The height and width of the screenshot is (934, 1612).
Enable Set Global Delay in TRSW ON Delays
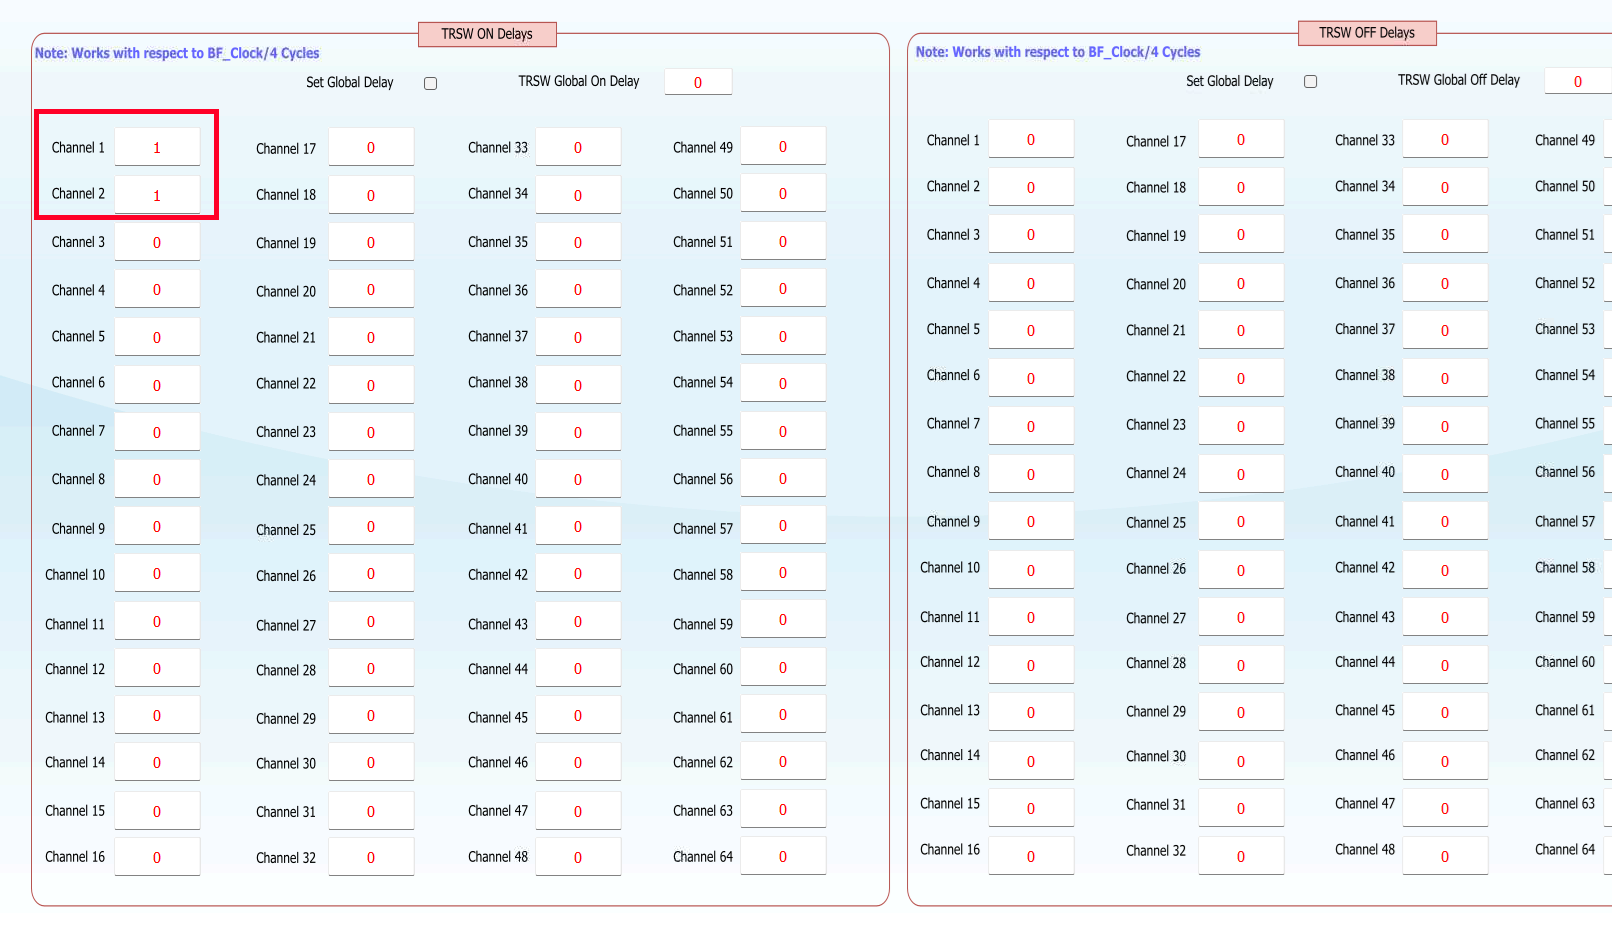click(430, 83)
